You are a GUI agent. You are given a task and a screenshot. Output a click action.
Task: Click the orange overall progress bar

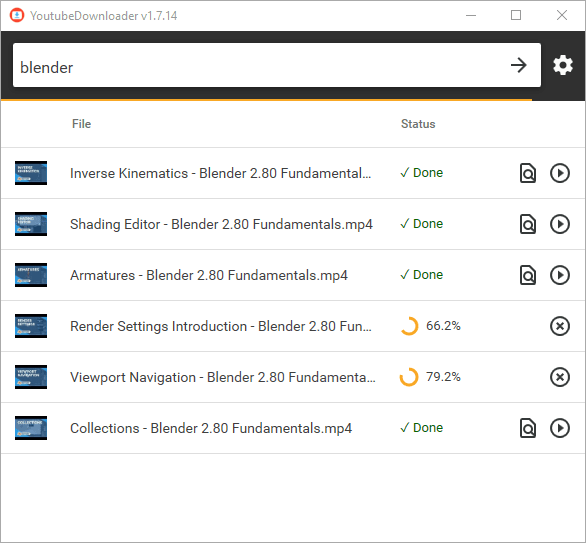coord(266,100)
